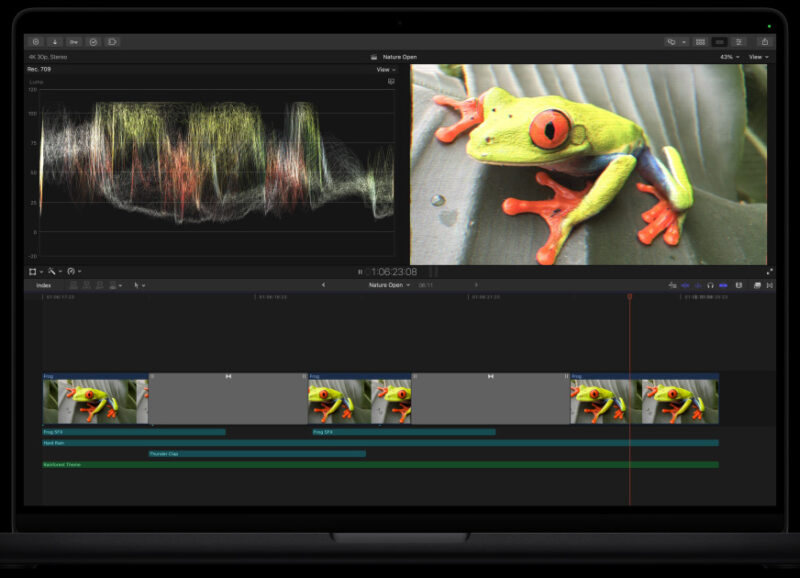Click the scope settings icon below View
800x578 pixels.
(391, 81)
